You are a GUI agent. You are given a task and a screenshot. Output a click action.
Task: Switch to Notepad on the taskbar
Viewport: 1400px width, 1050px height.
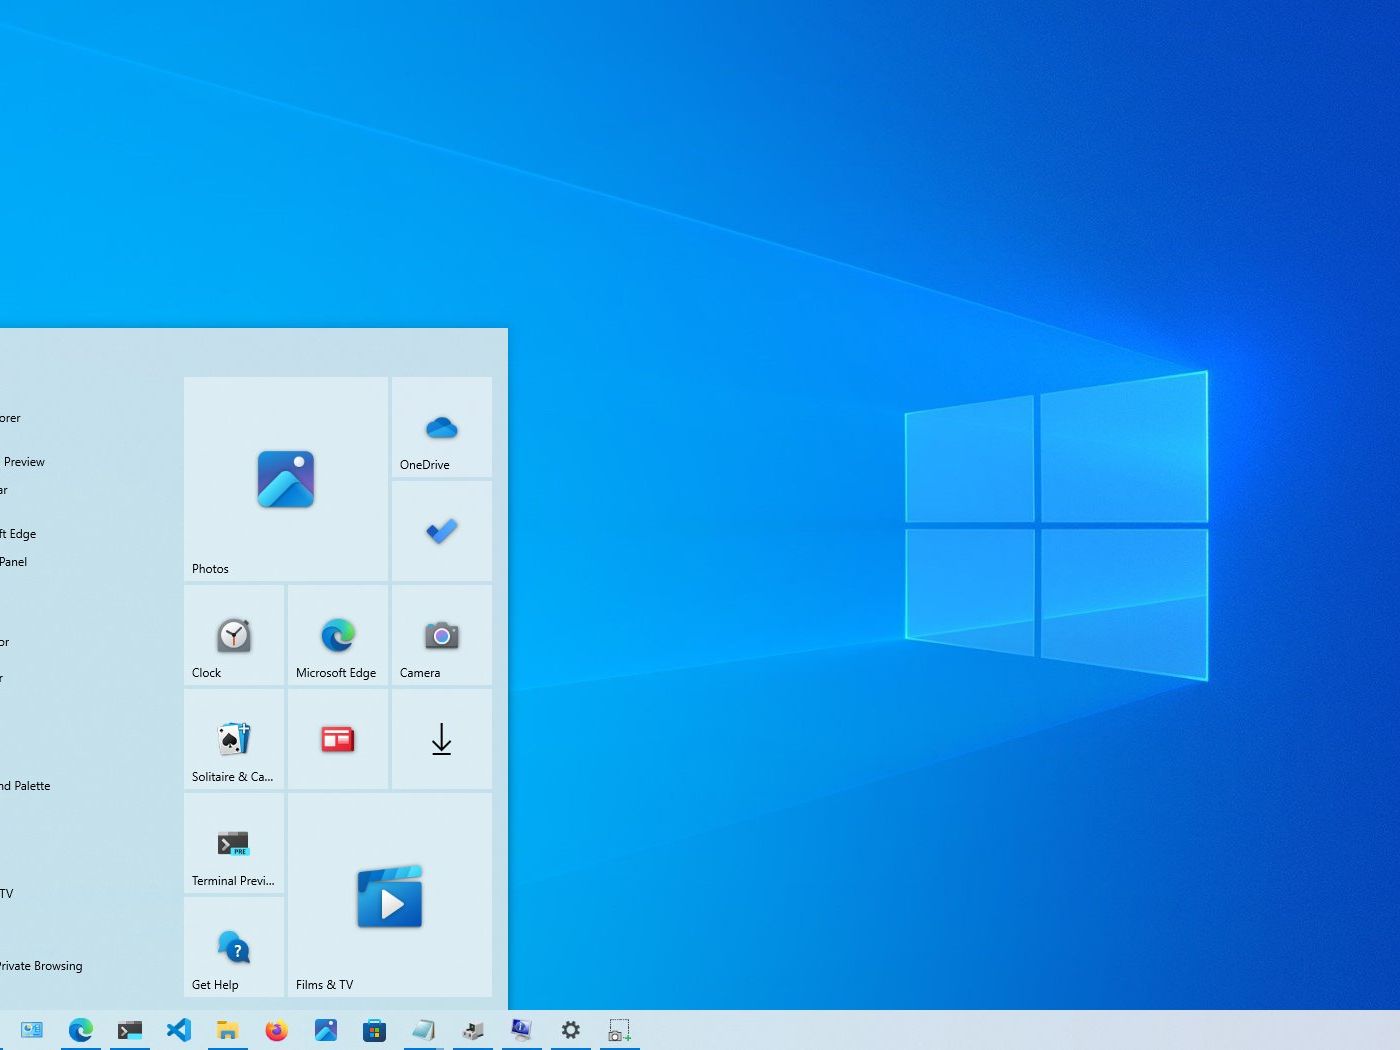click(x=424, y=1030)
